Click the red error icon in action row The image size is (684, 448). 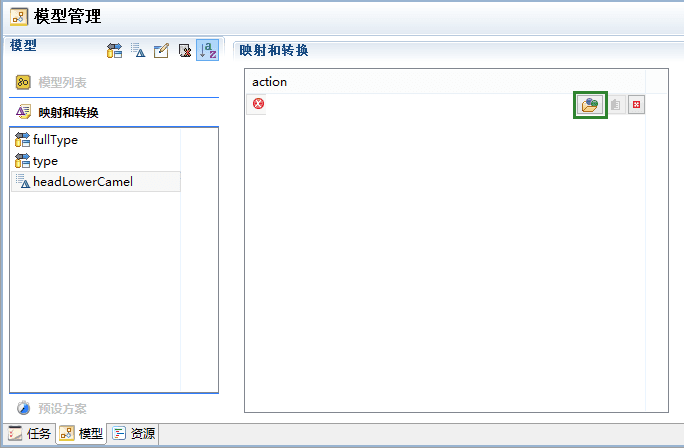[x=258, y=104]
